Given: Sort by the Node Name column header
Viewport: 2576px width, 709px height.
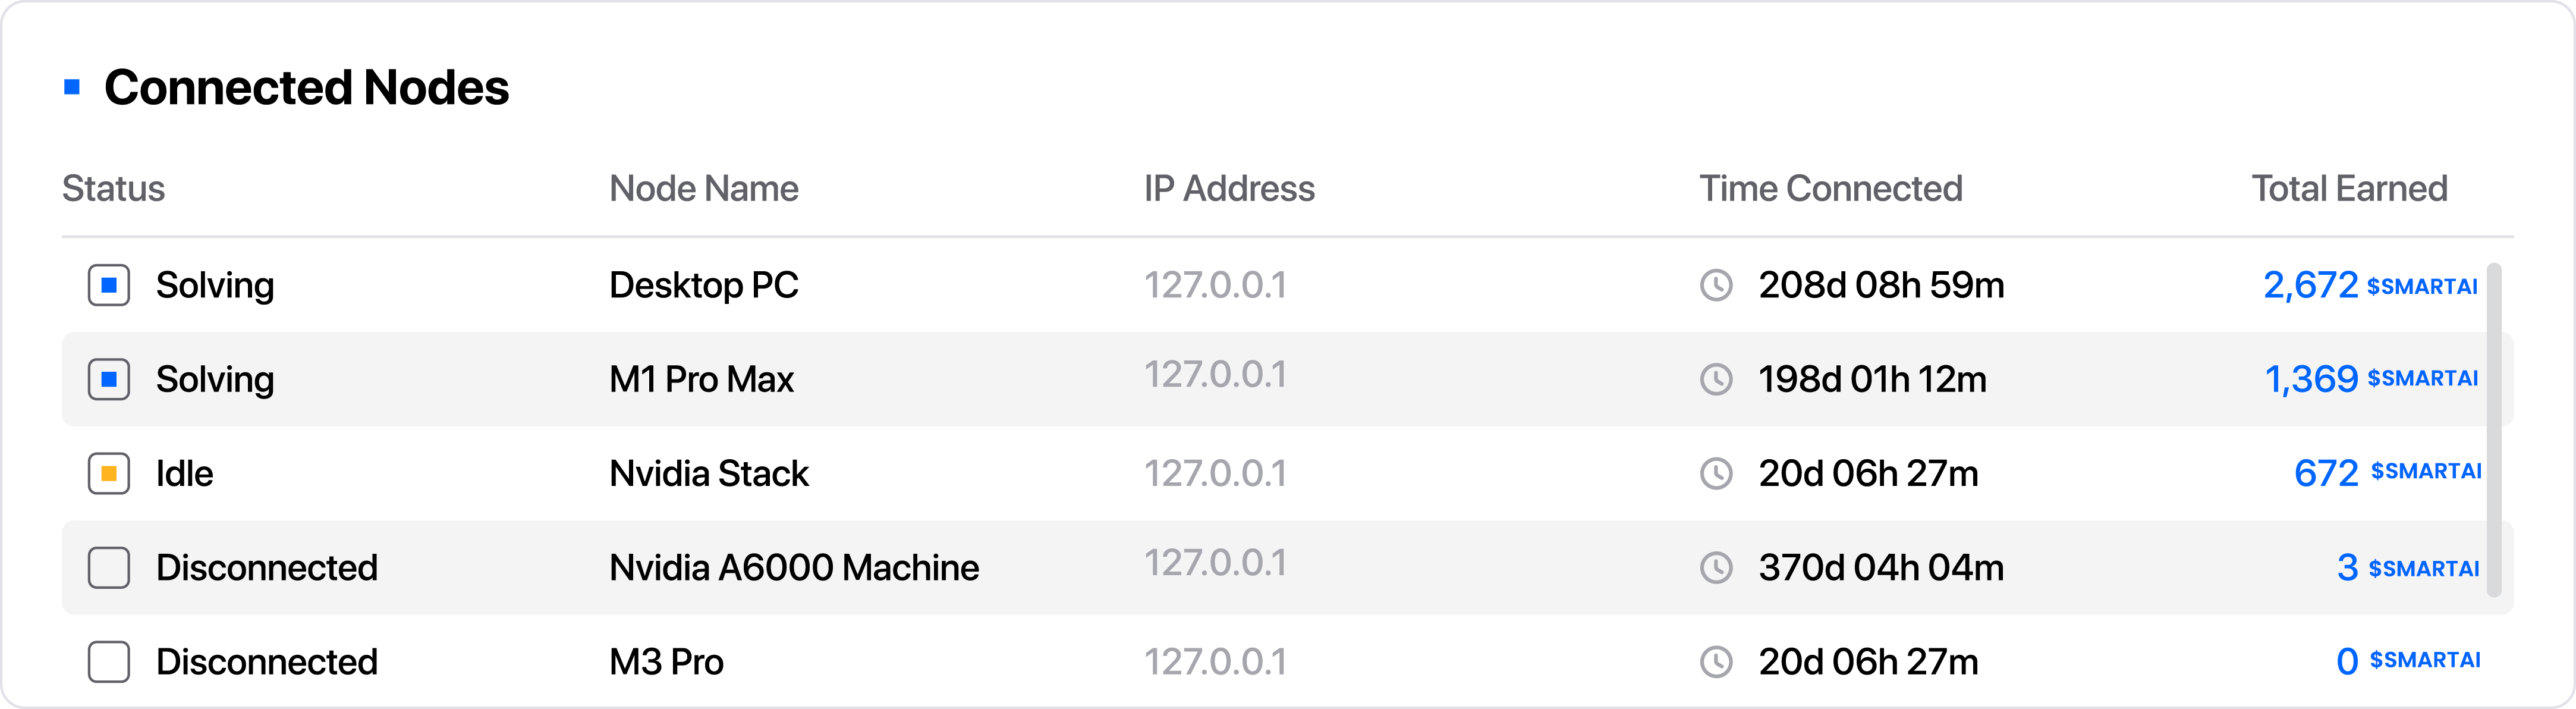Looking at the screenshot, I should click(x=704, y=188).
